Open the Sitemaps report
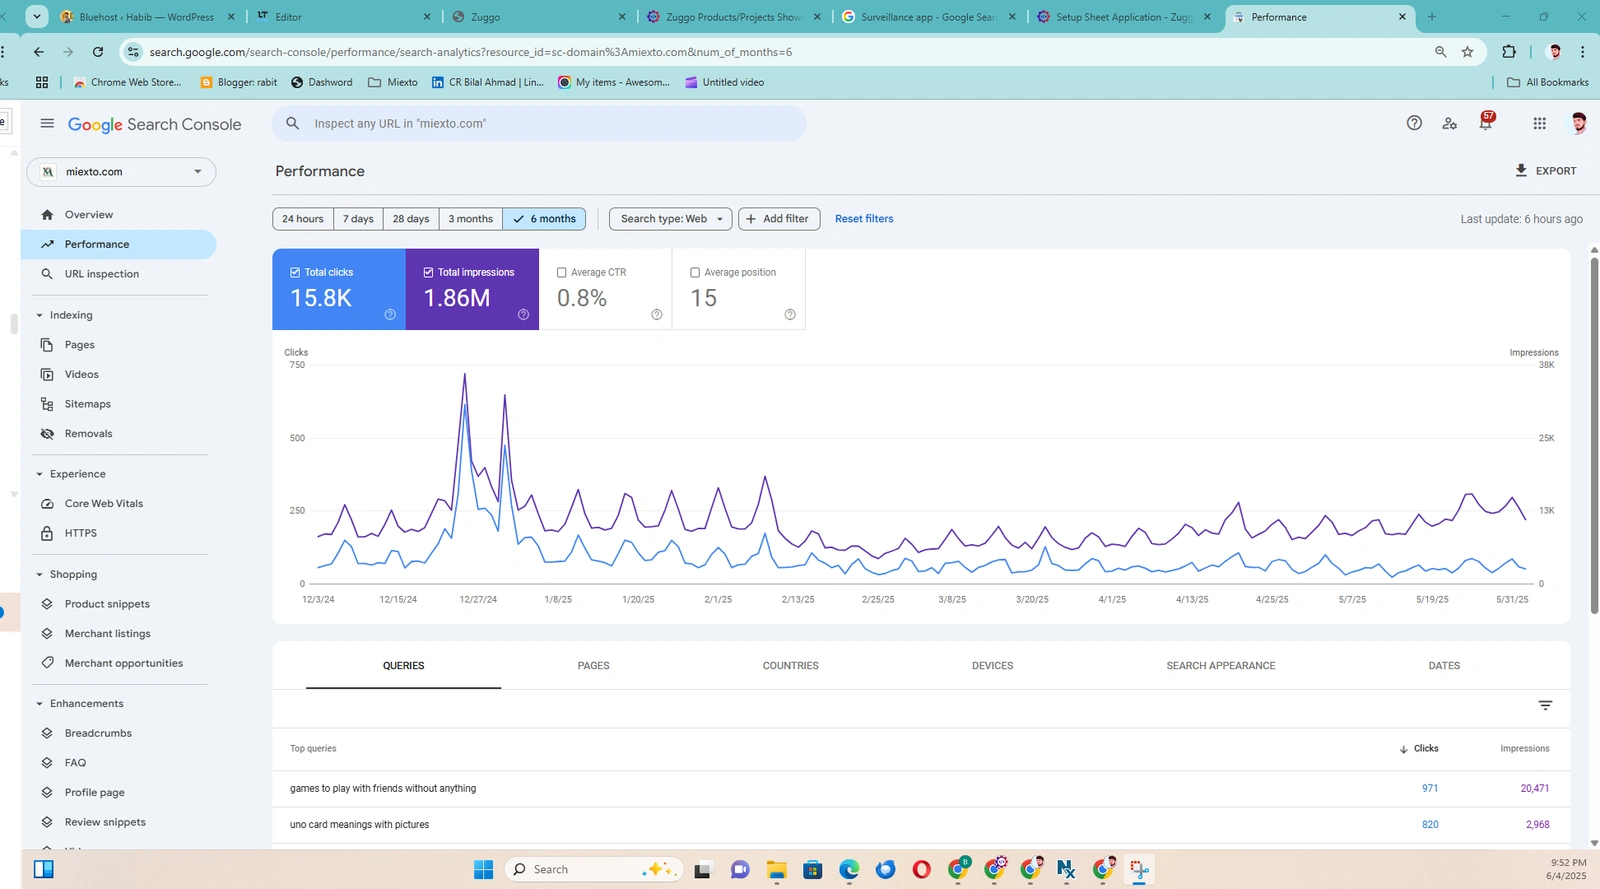 [x=119, y=404]
